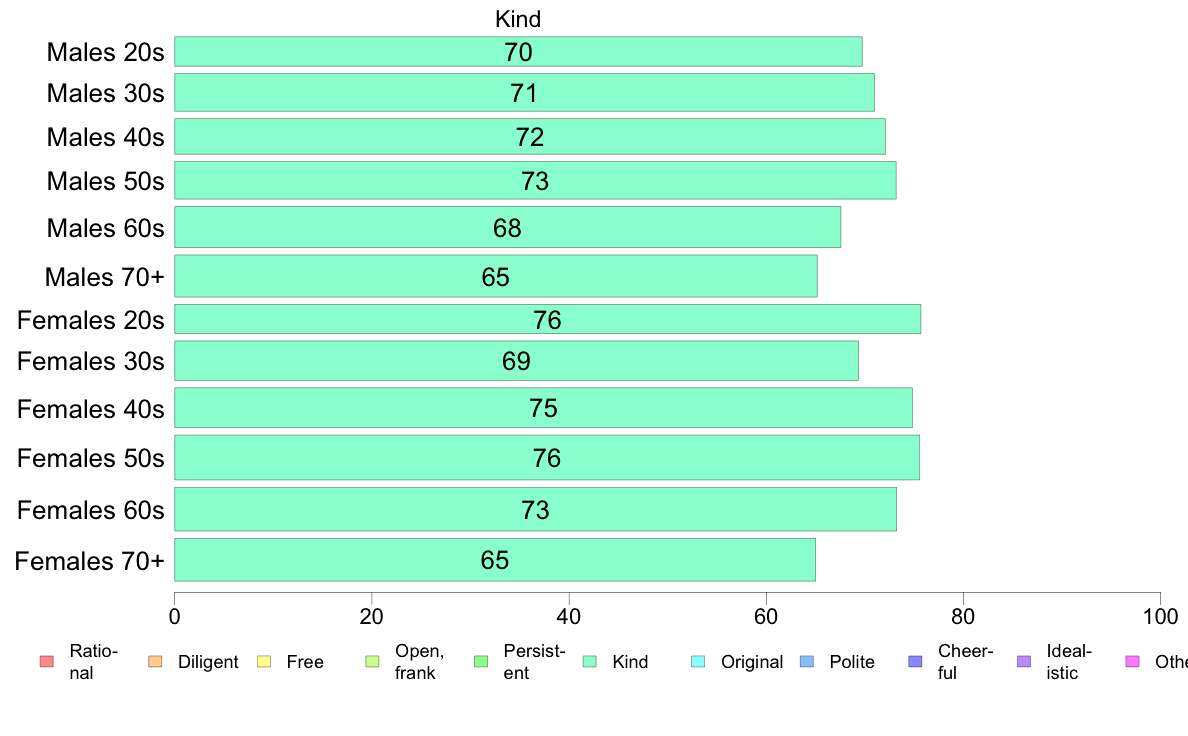Viewport: 1188px width, 736px height.
Task: Click the Females 70+ bar labeled 65
Action: (x=495, y=560)
